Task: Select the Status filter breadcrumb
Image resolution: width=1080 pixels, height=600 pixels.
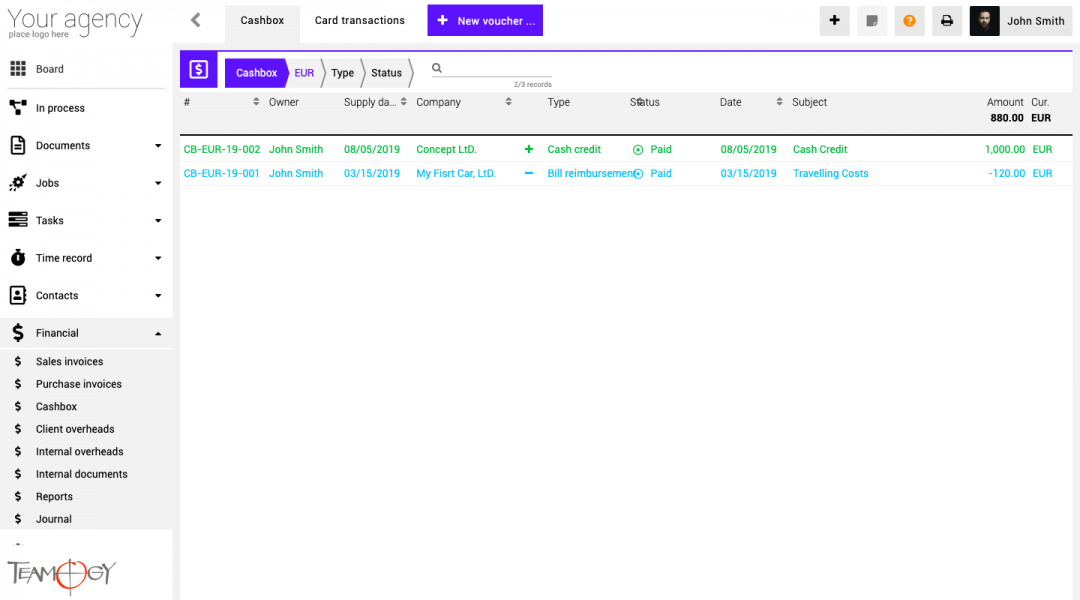Action: tap(386, 73)
